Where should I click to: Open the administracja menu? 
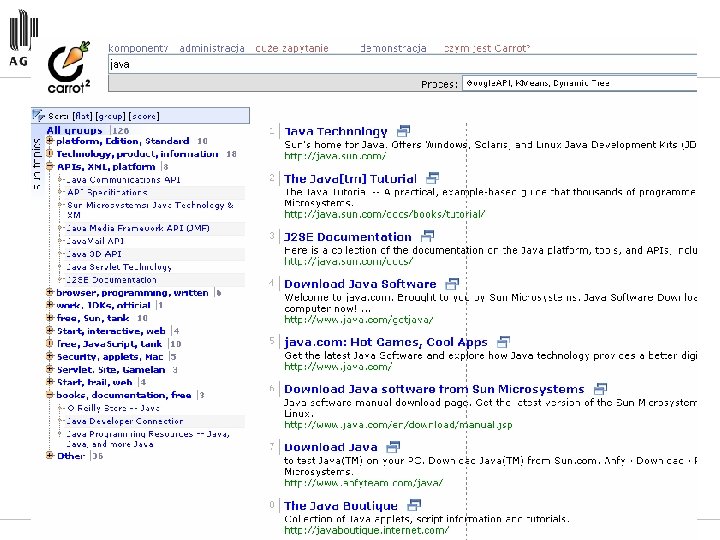(212, 48)
